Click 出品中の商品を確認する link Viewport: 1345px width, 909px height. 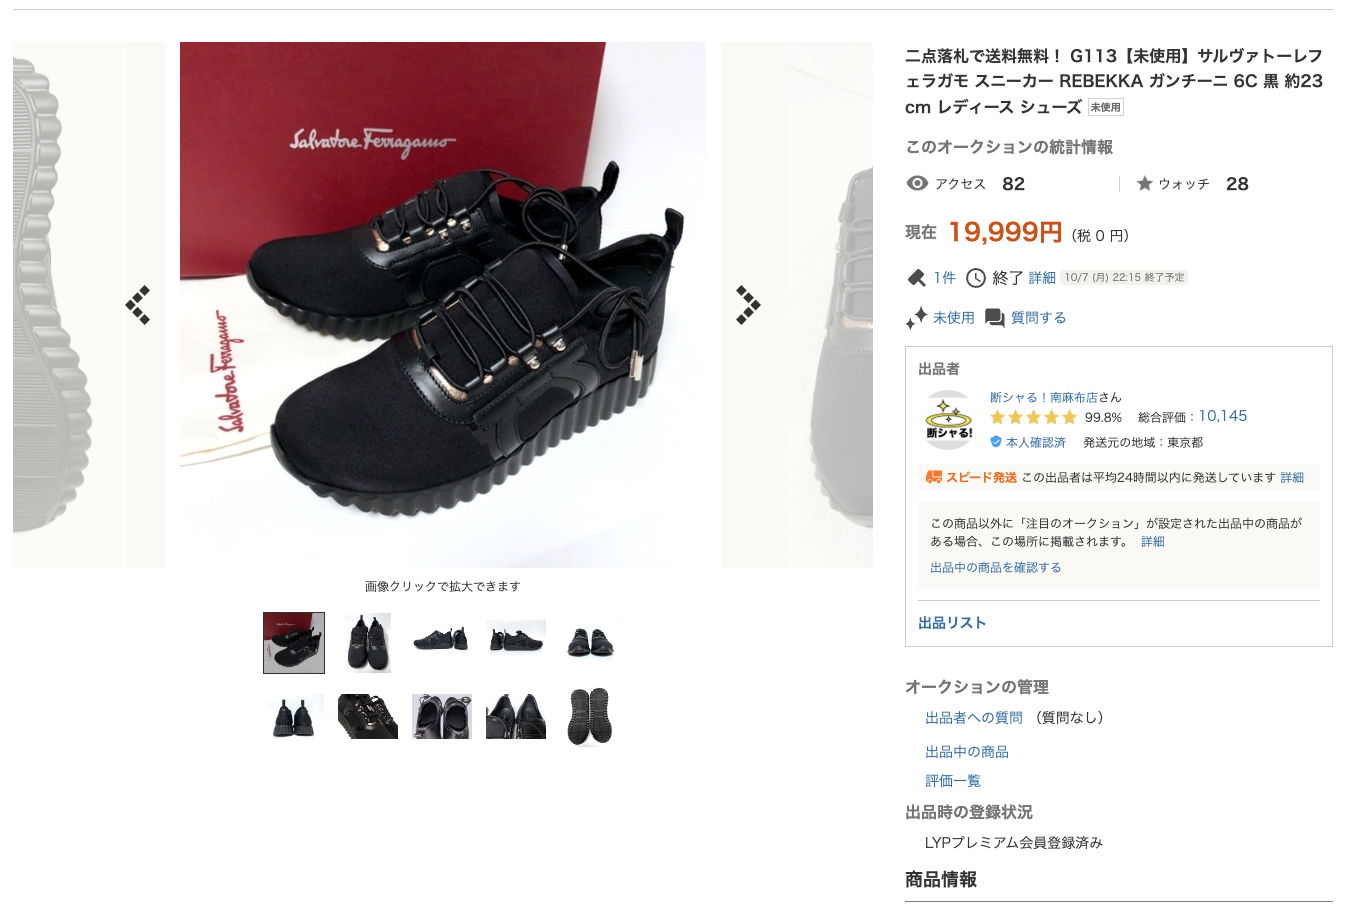[996, 567]
